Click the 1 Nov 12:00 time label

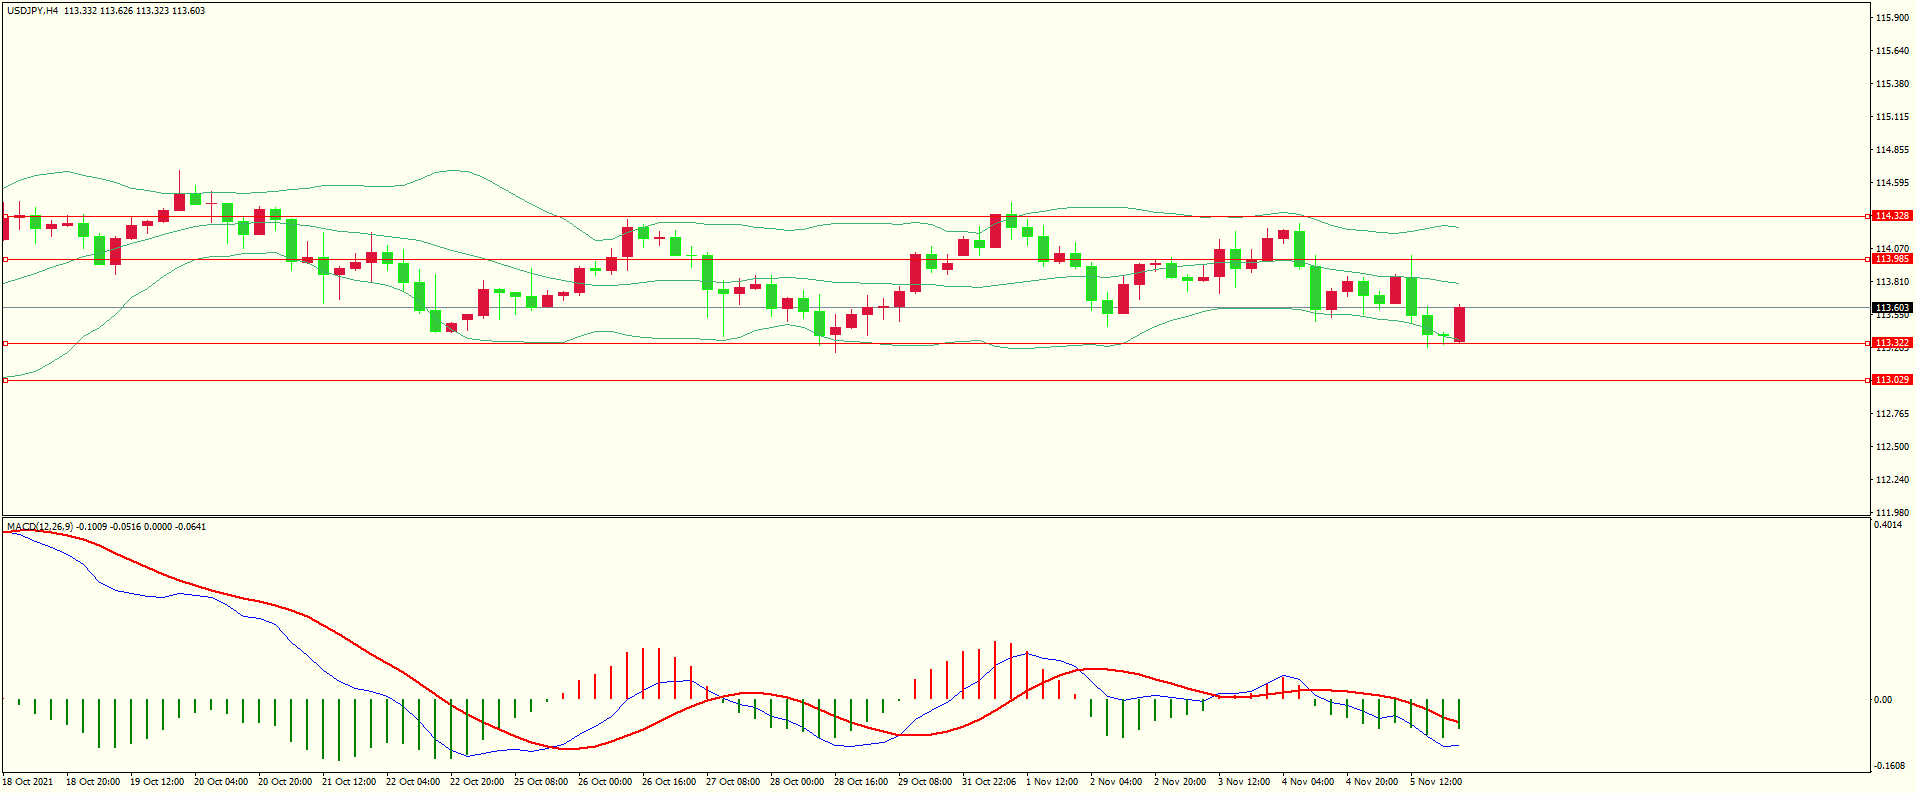pyautogui.click(x=1052, y=782)
